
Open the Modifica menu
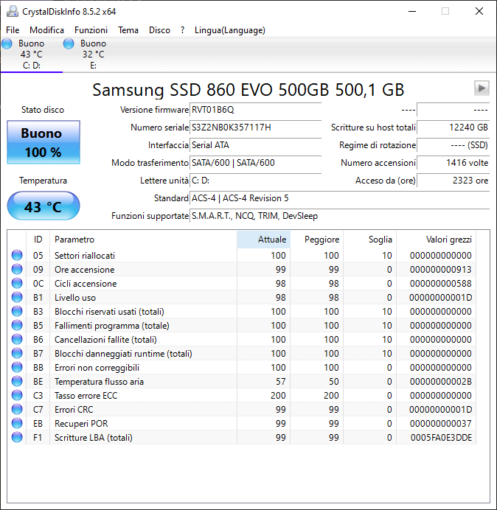[x=47, y=30]
